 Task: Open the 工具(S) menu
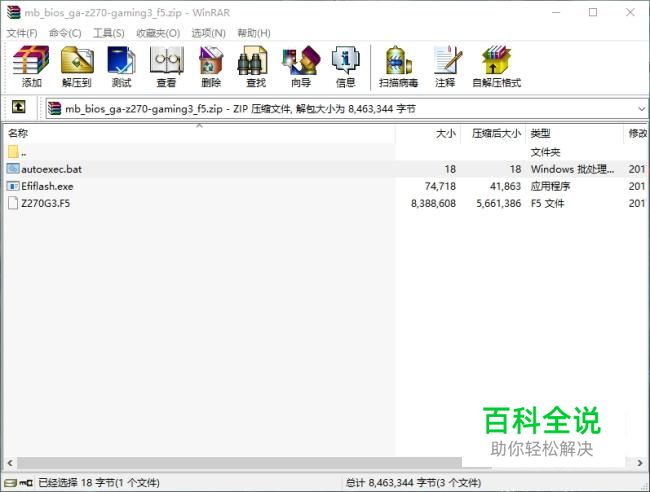(x=109, y=33)
